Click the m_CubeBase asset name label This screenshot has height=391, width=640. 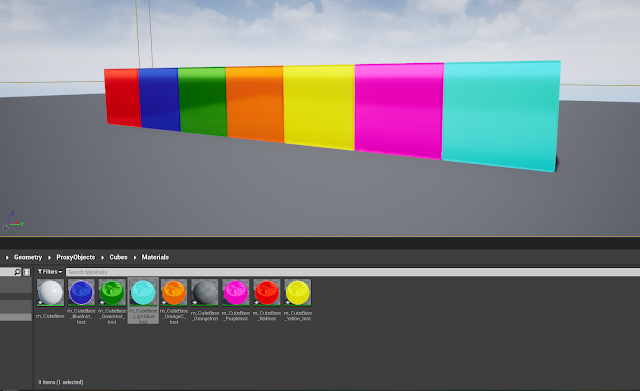click(x=50, y=316)
